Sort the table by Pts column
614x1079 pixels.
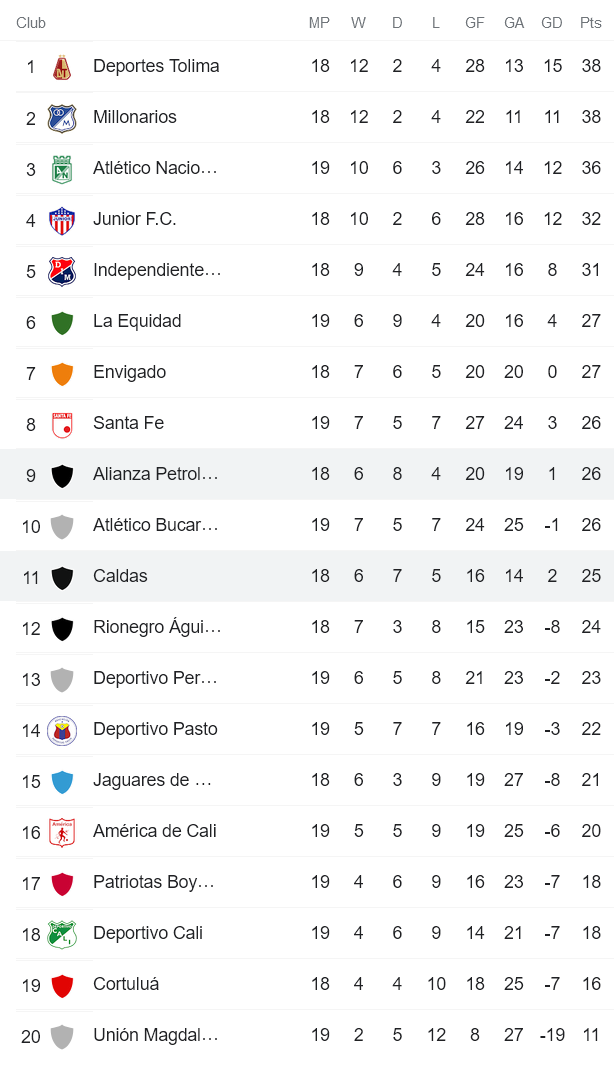pyautogui.click(x=591, y=22)
